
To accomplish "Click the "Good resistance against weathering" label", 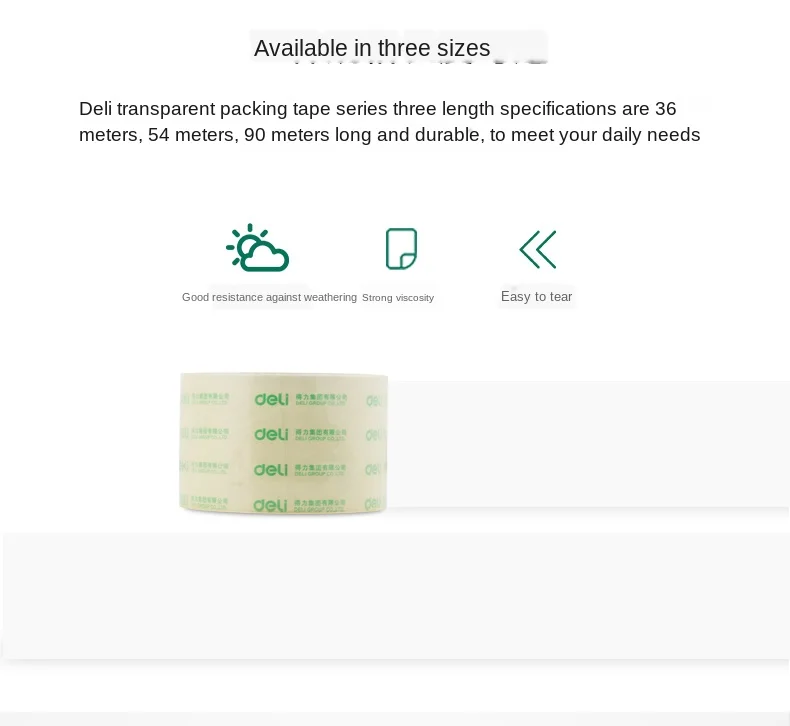I will [269, 297].
